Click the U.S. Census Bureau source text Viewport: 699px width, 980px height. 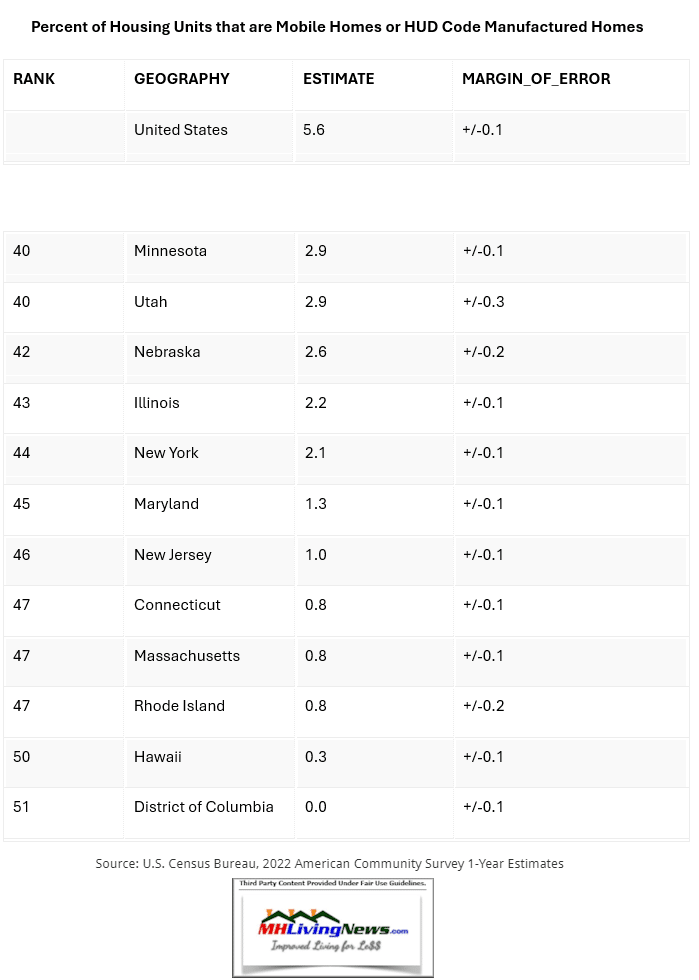click(330, 863)
